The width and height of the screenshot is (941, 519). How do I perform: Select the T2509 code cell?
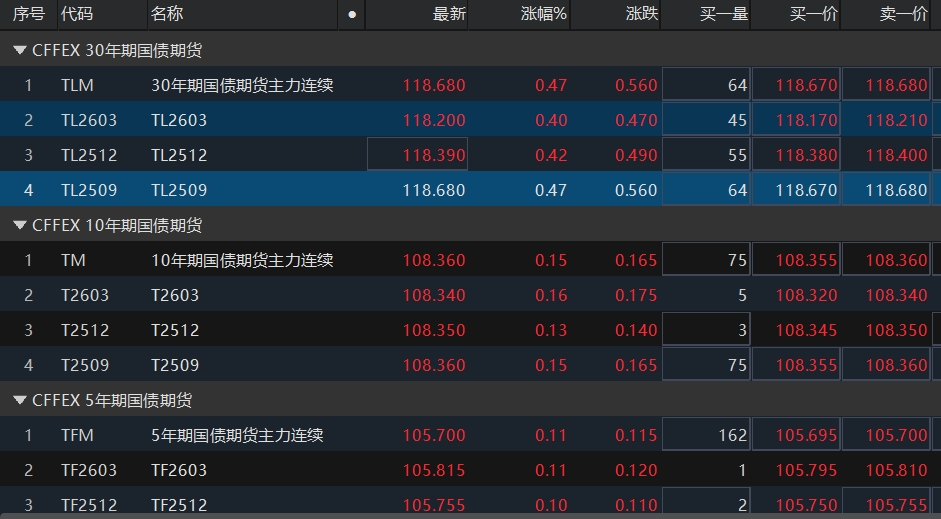click(x=85, y=365)
